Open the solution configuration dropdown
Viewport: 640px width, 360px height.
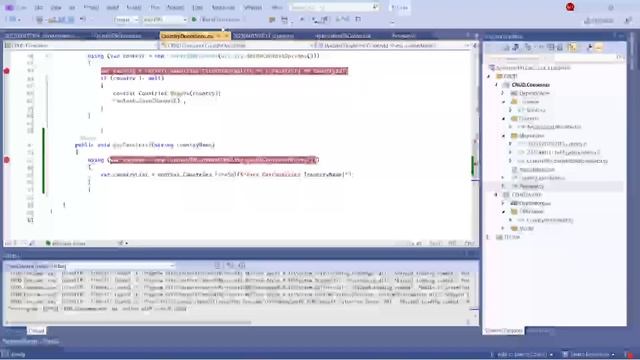tap(126, 20)
